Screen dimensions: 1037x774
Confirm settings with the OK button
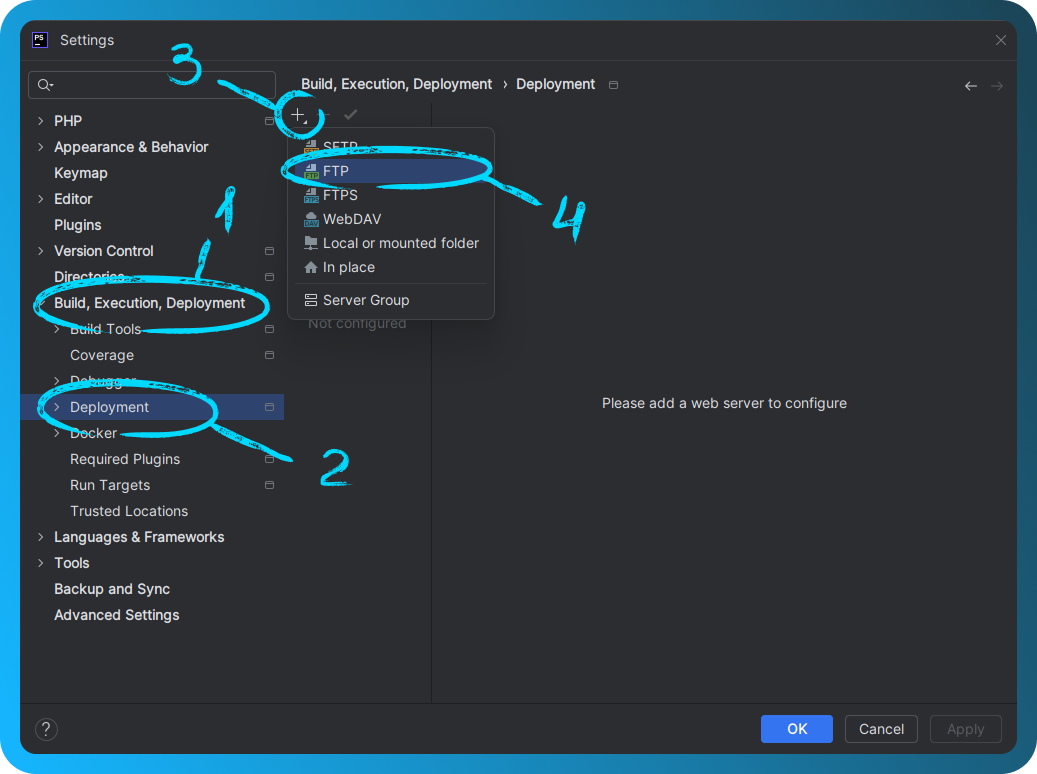coord(796,729)
